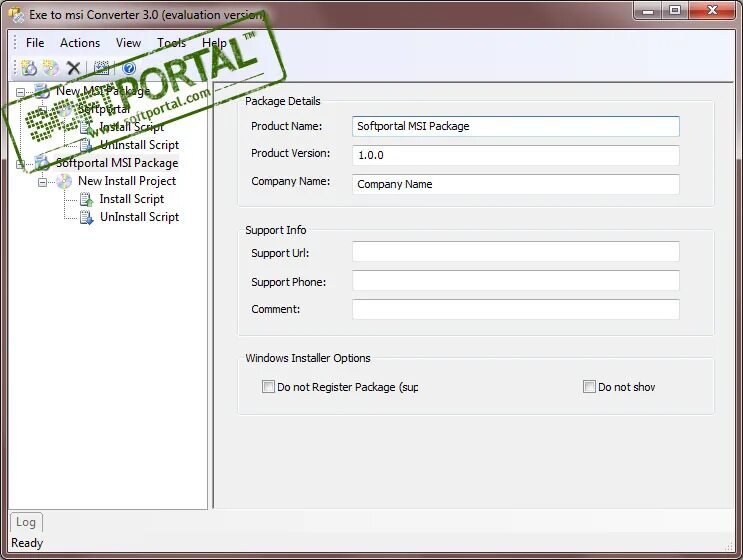
Task: Select 'Softportal MSI Package' in the tree
Action: (x=117, y=163)
